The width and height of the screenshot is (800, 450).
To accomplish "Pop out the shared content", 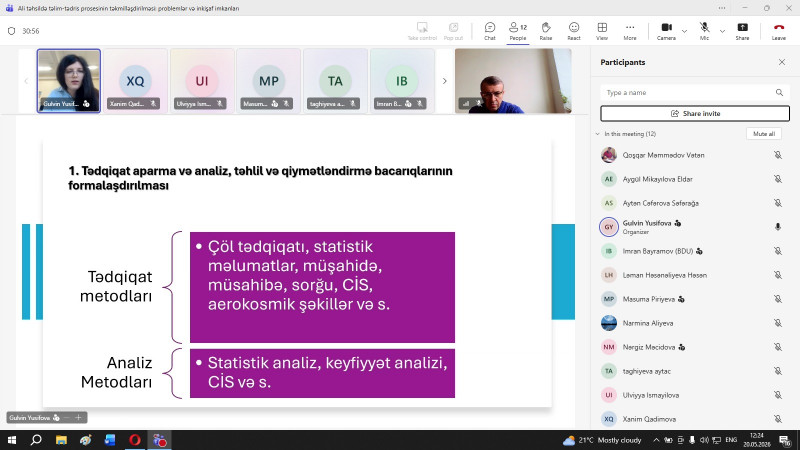I will [453, 31].
